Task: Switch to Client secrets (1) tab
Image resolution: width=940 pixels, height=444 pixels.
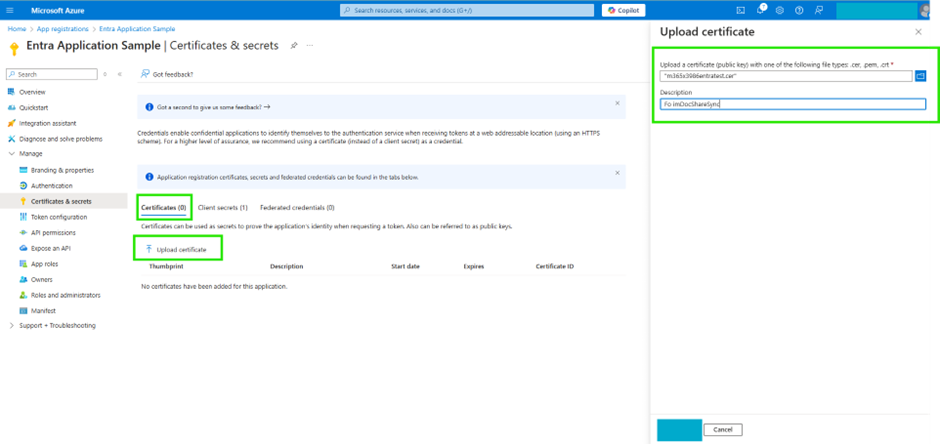Action: point(222,207)
